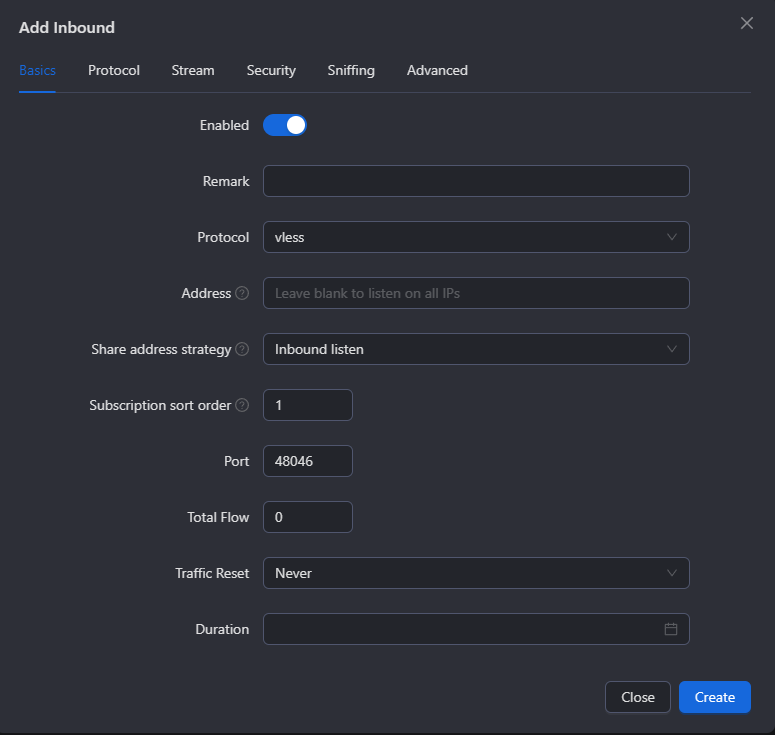
Task: Click the Enabled label
Action: tap(224, 125)
